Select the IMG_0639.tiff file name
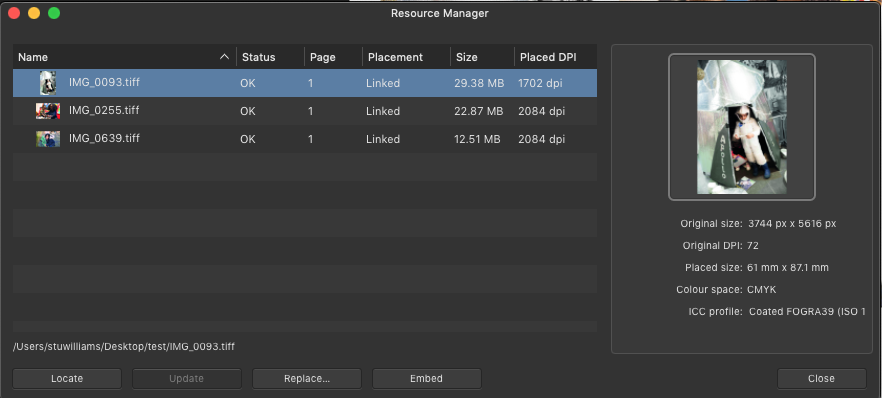The height and width of the screenshot is (398, 882). [104, 138]
